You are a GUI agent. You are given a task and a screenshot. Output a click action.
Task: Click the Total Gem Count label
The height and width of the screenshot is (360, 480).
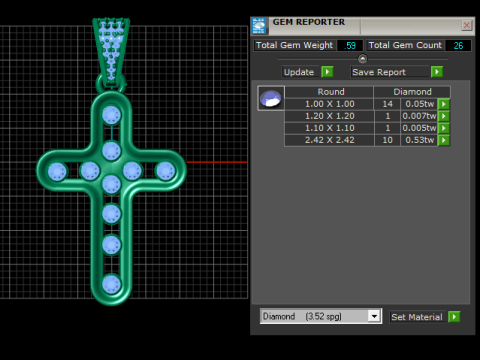[405, 45]
